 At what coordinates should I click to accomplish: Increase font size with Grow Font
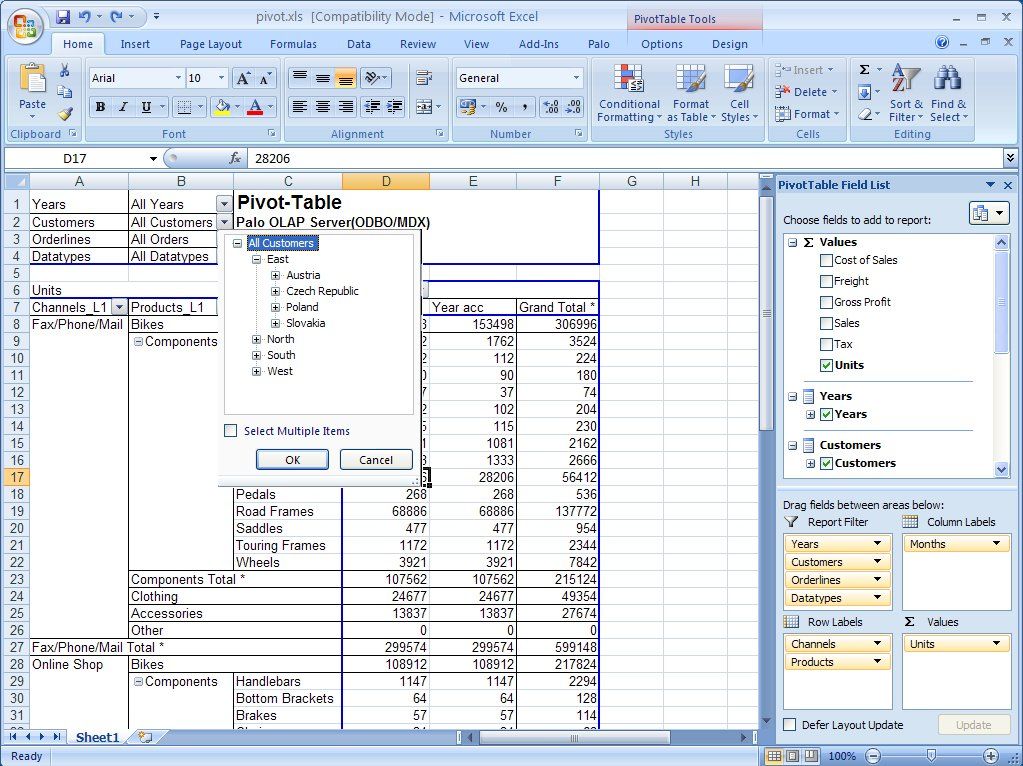click(243, 78)
